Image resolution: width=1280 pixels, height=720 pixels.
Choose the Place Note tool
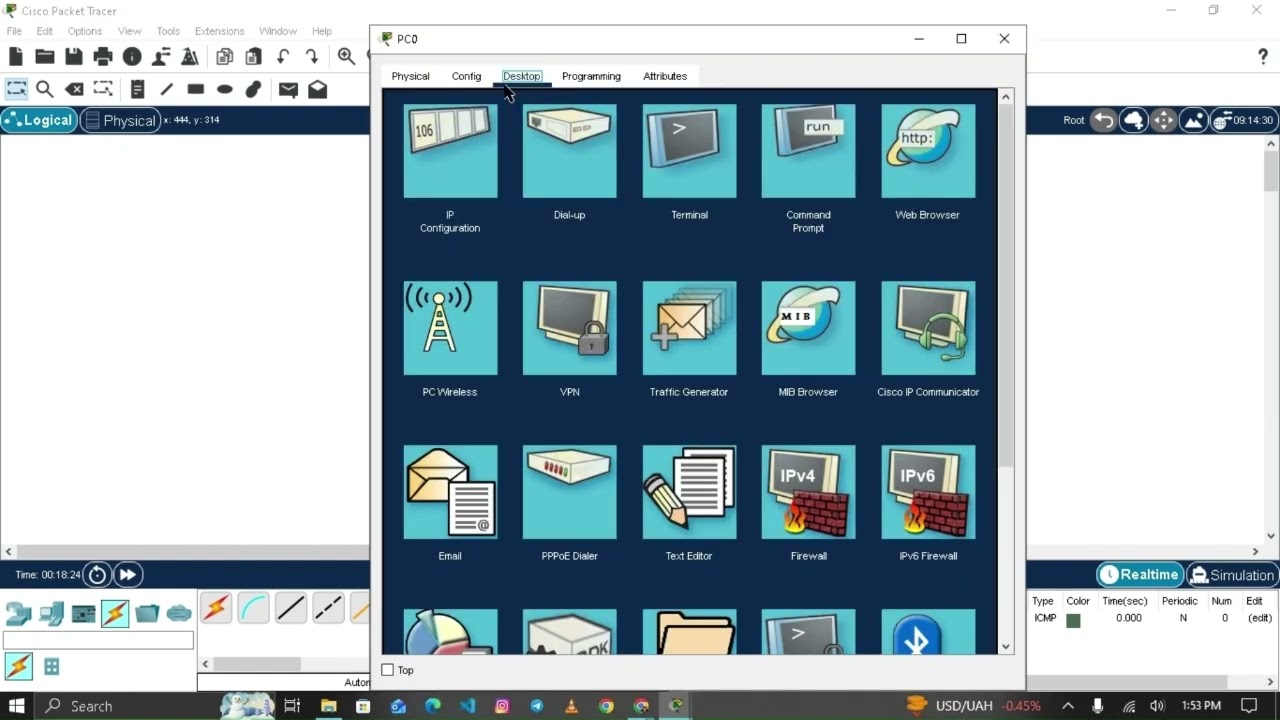(x=138, y=89)
